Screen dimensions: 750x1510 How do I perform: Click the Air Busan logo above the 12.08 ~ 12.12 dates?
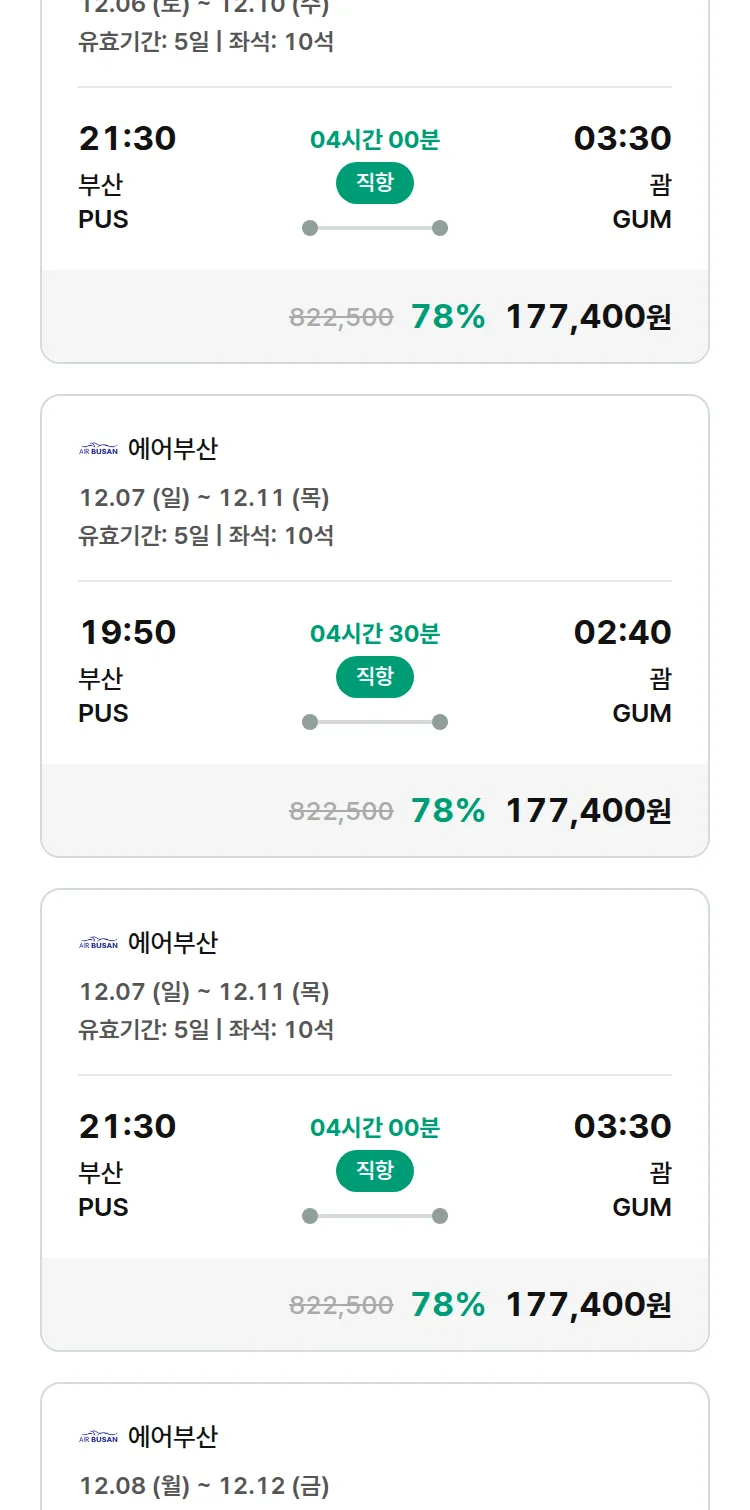click(x=98, y=1438)
